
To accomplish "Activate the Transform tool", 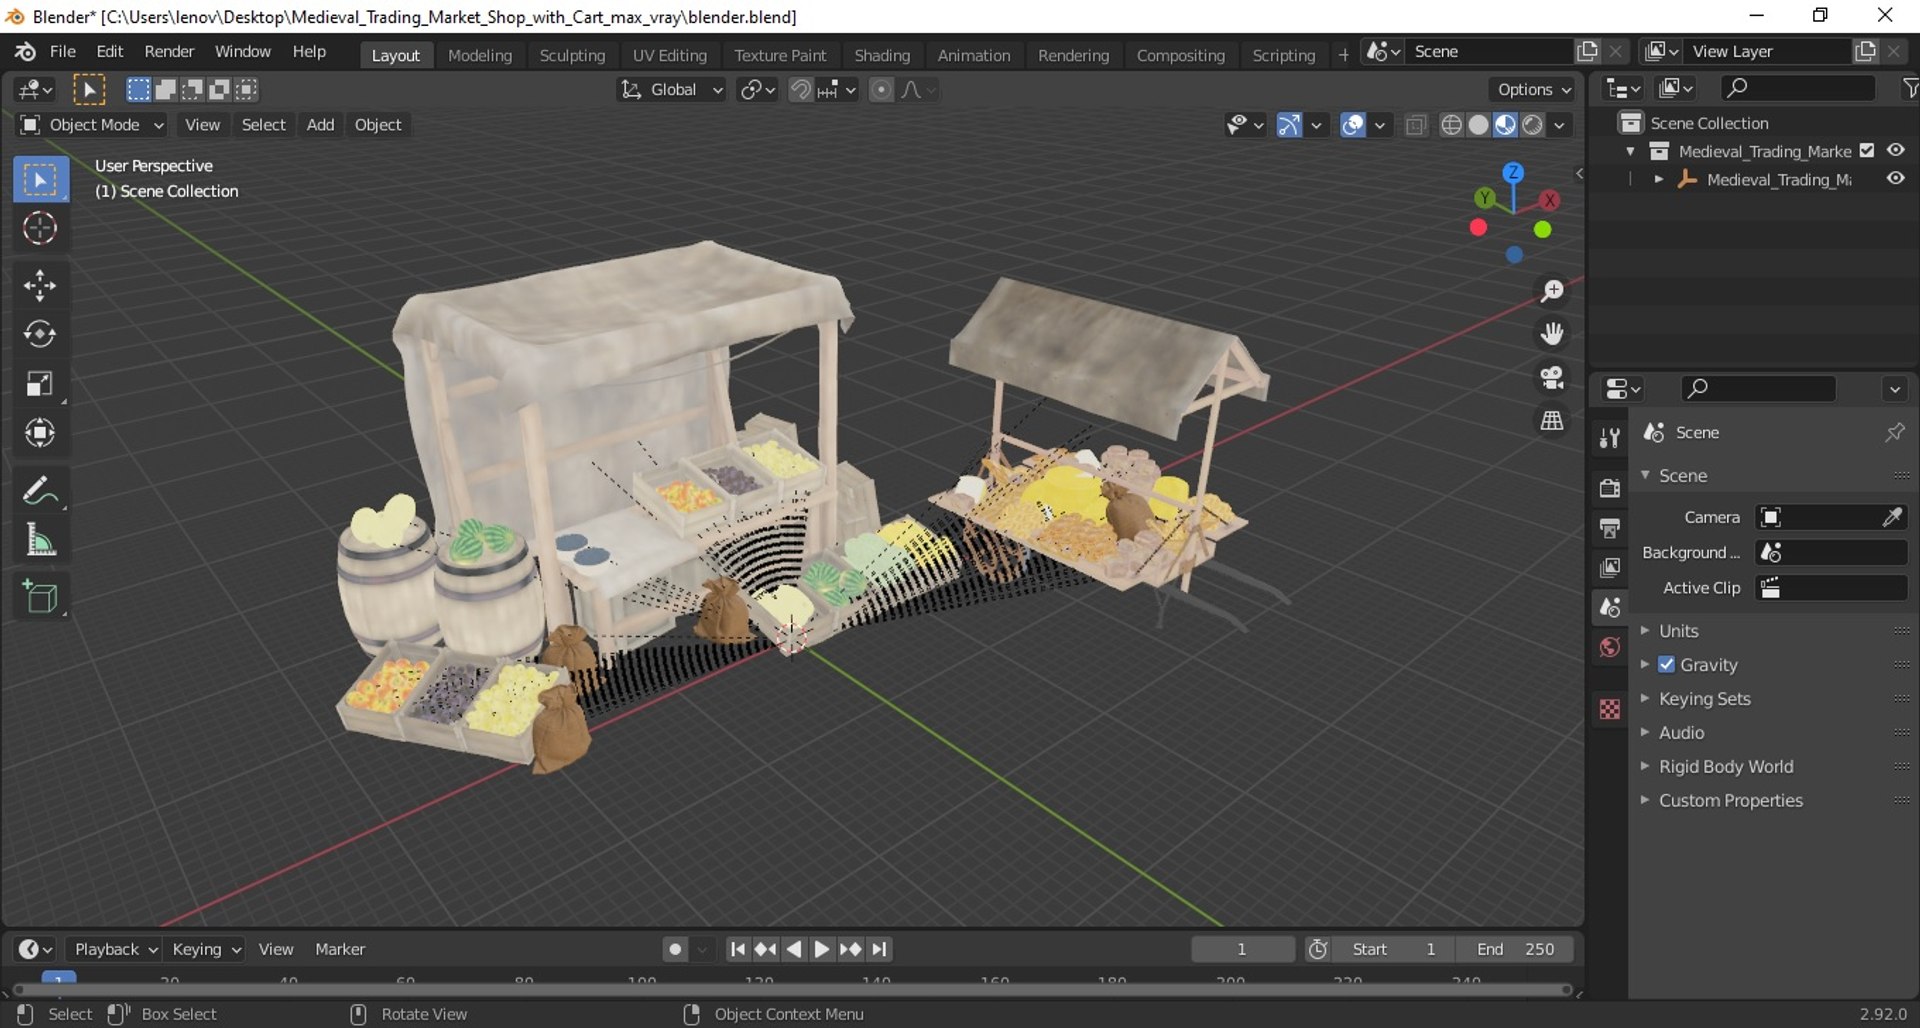I will tap(40, 433).
